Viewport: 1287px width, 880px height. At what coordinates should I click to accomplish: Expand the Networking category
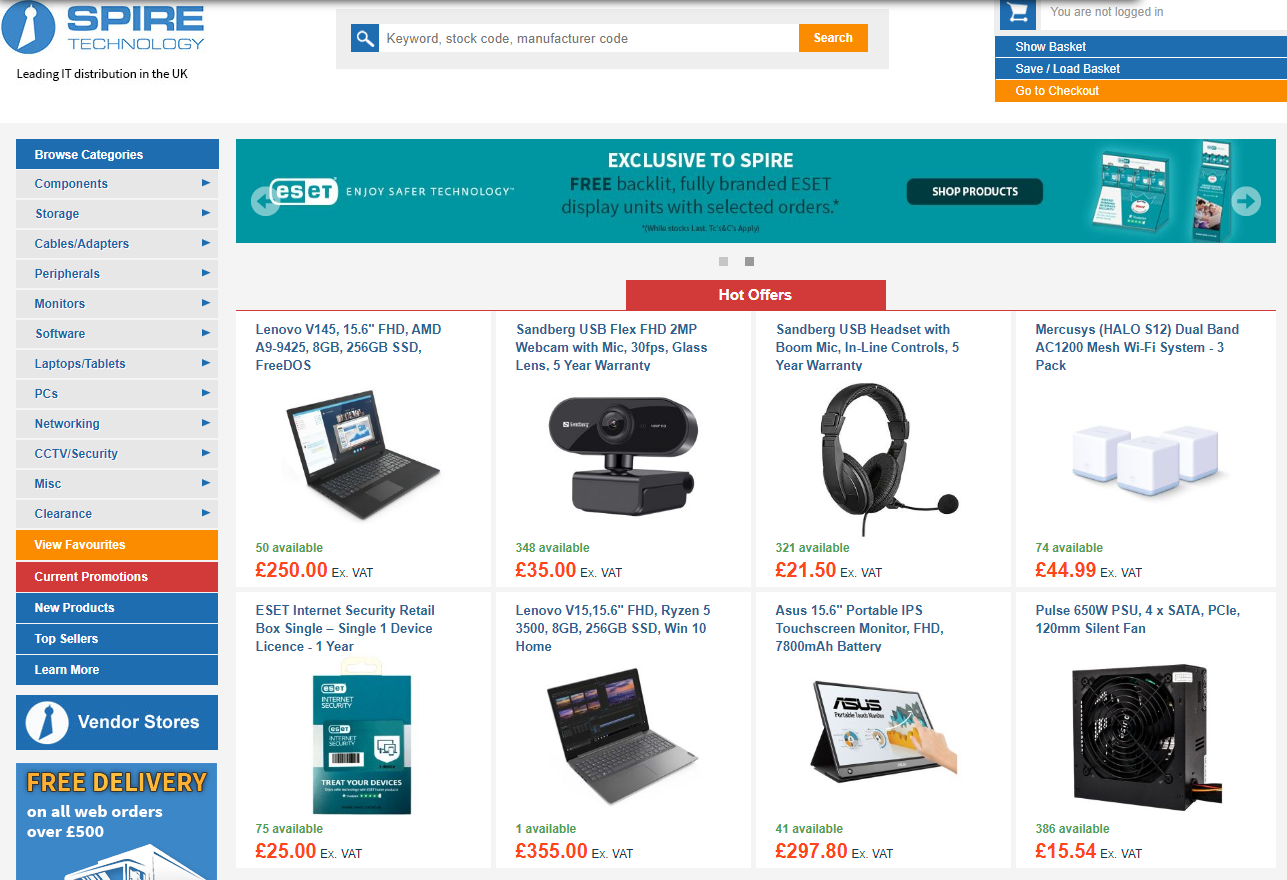tap(117, 424)
